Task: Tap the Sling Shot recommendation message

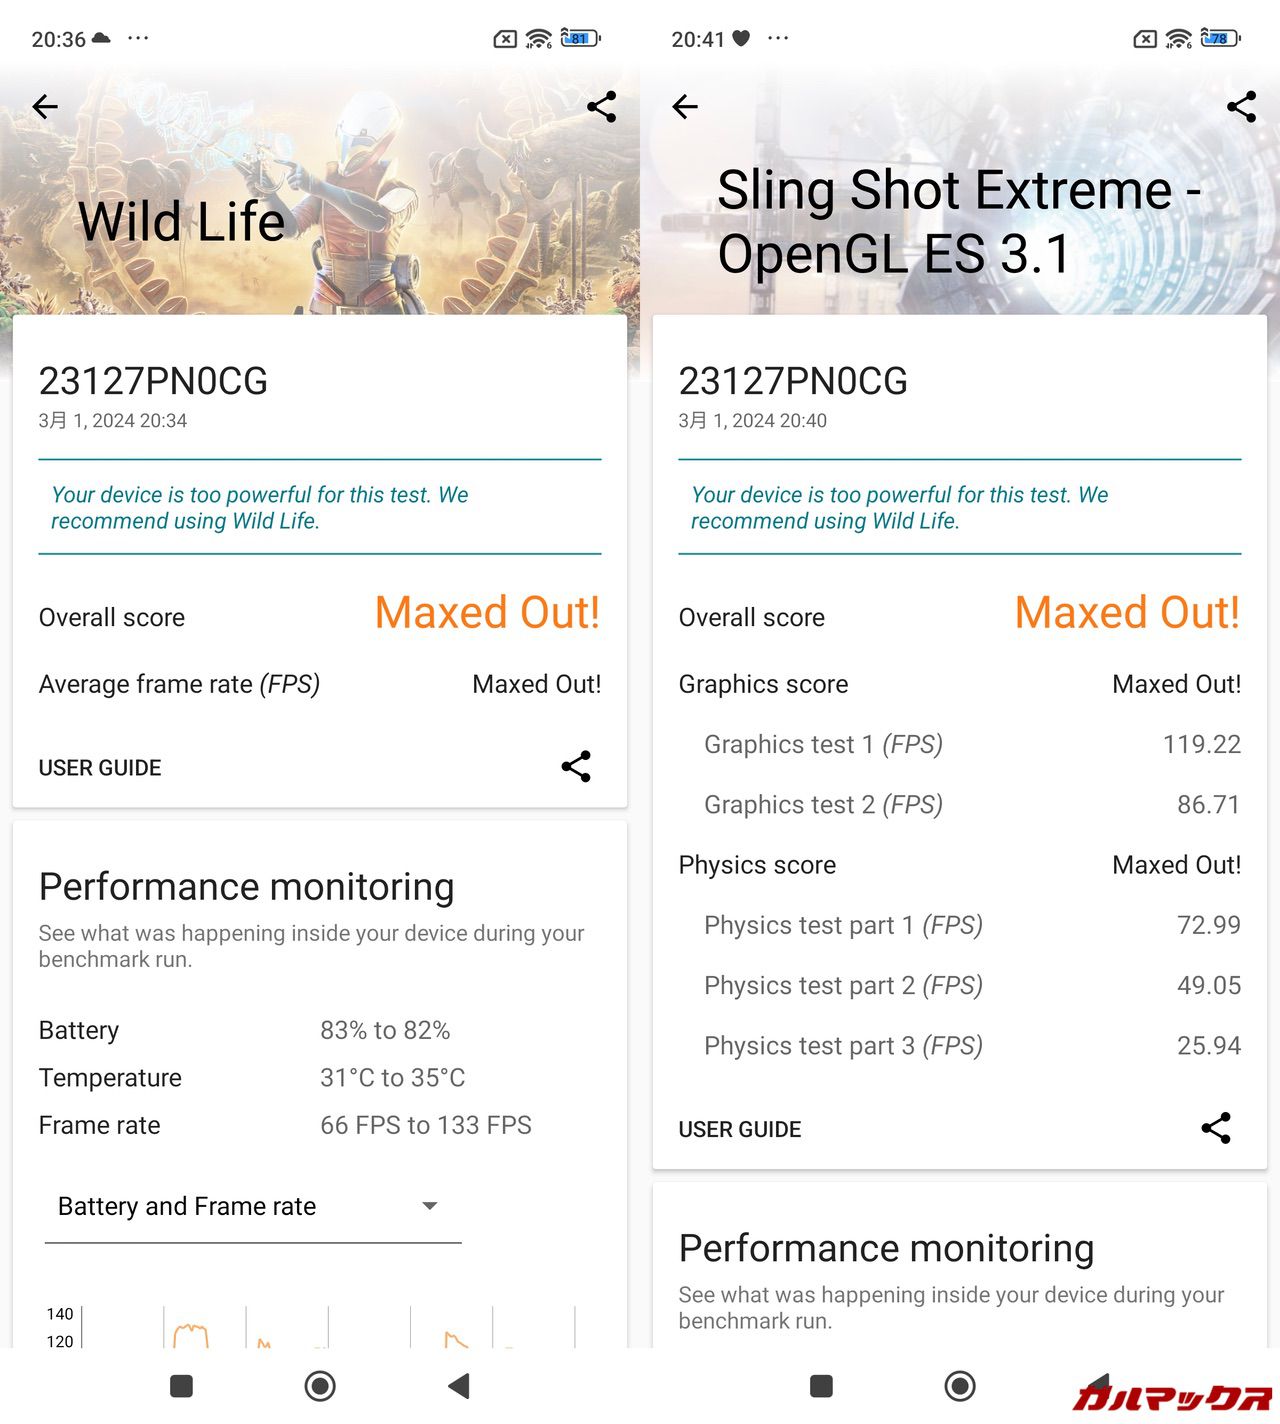Action: click(x=900, y=508)
